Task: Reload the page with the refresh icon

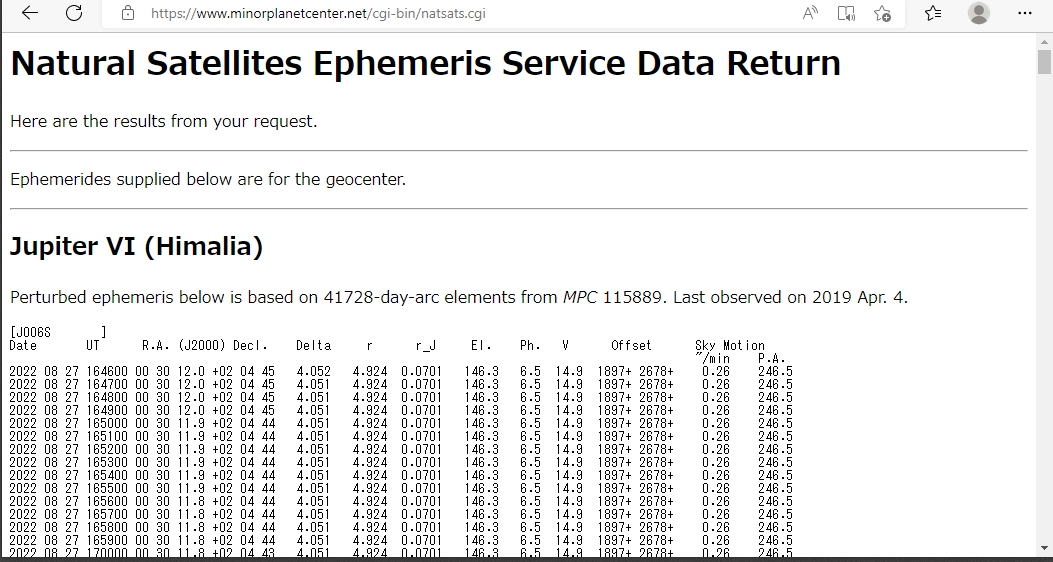Action: point(74,13)
